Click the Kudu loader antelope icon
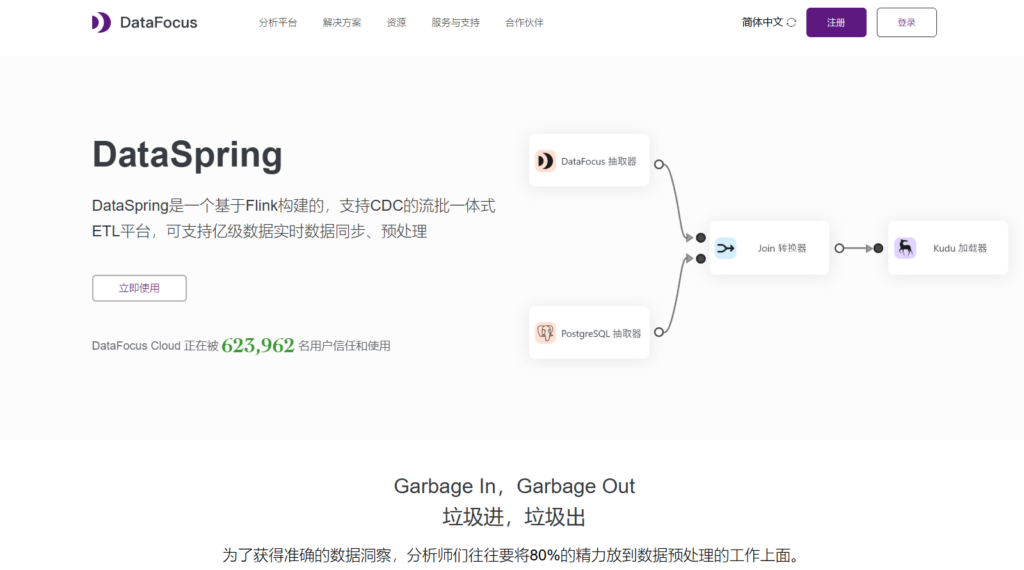 click(x=905, y=248)
